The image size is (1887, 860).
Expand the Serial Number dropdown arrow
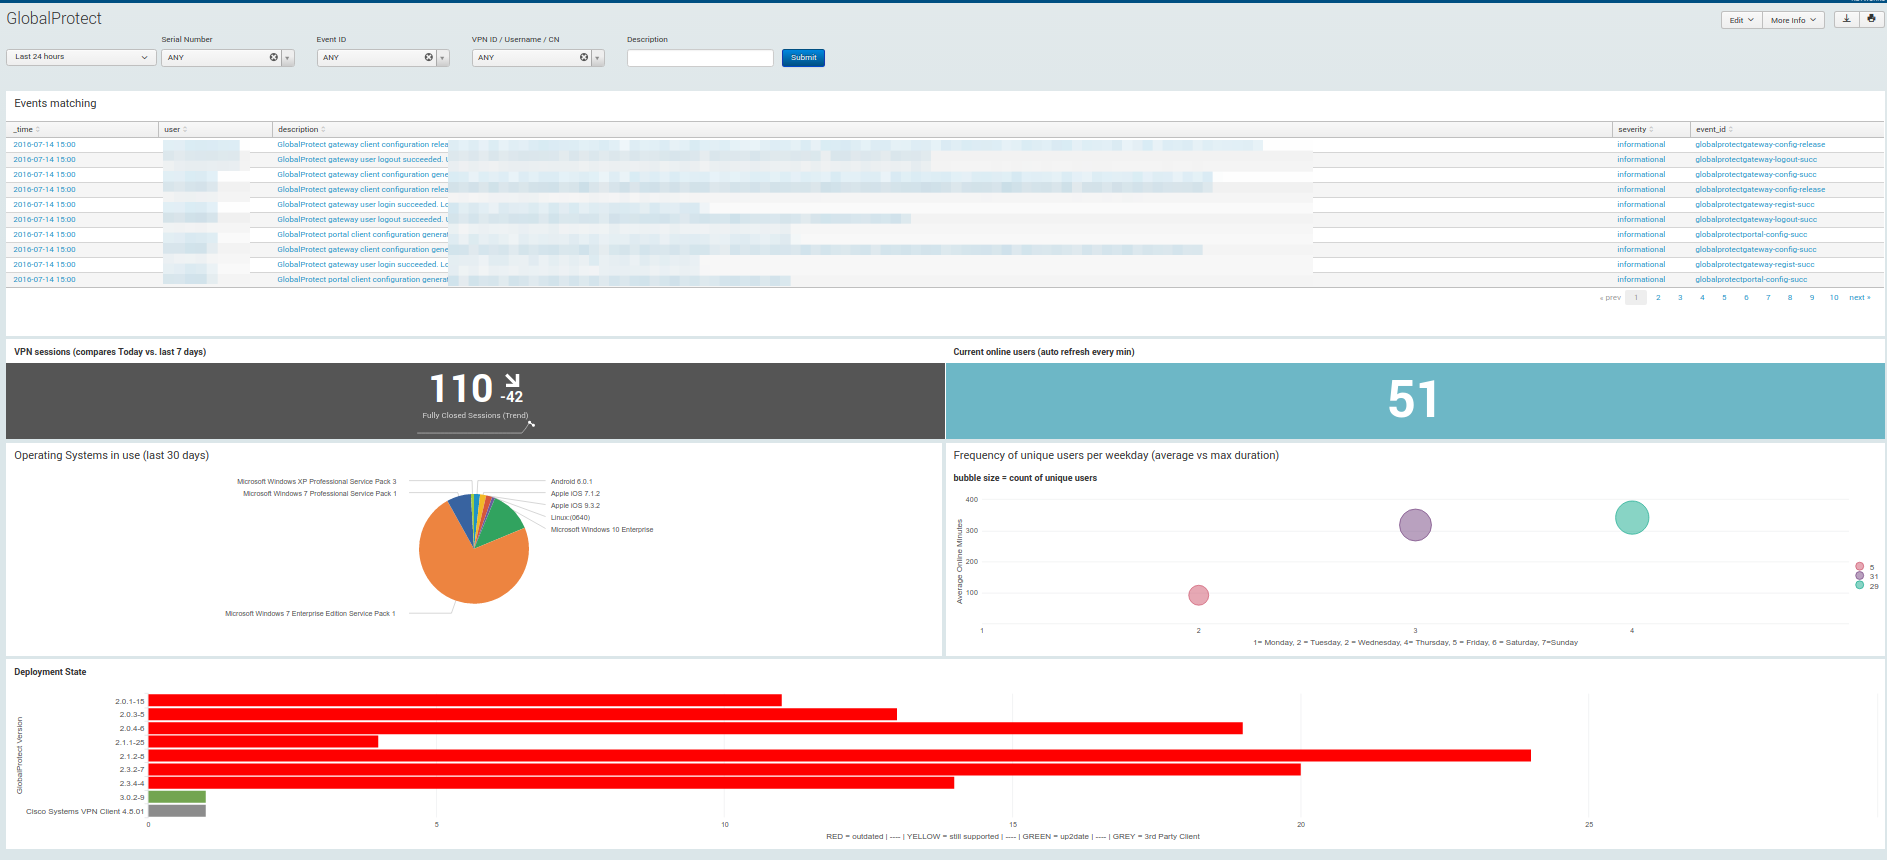(x=288, y=58)
